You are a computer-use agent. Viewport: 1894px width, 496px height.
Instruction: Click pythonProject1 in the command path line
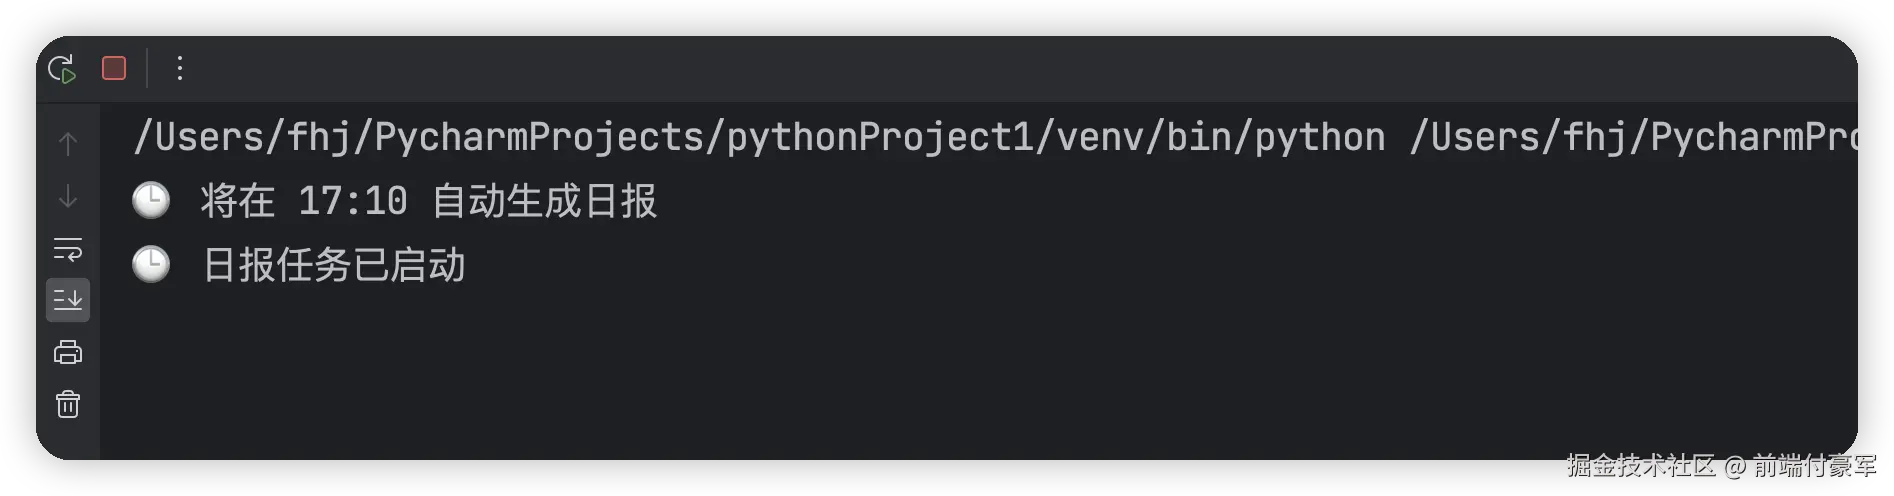click(x=879, y=137)
